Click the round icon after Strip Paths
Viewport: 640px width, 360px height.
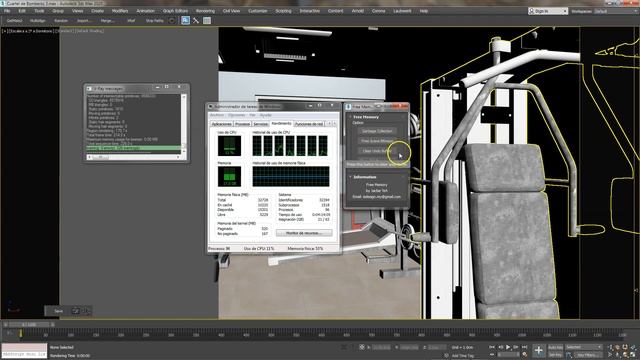pyautogui.click(x=171, y=20)
